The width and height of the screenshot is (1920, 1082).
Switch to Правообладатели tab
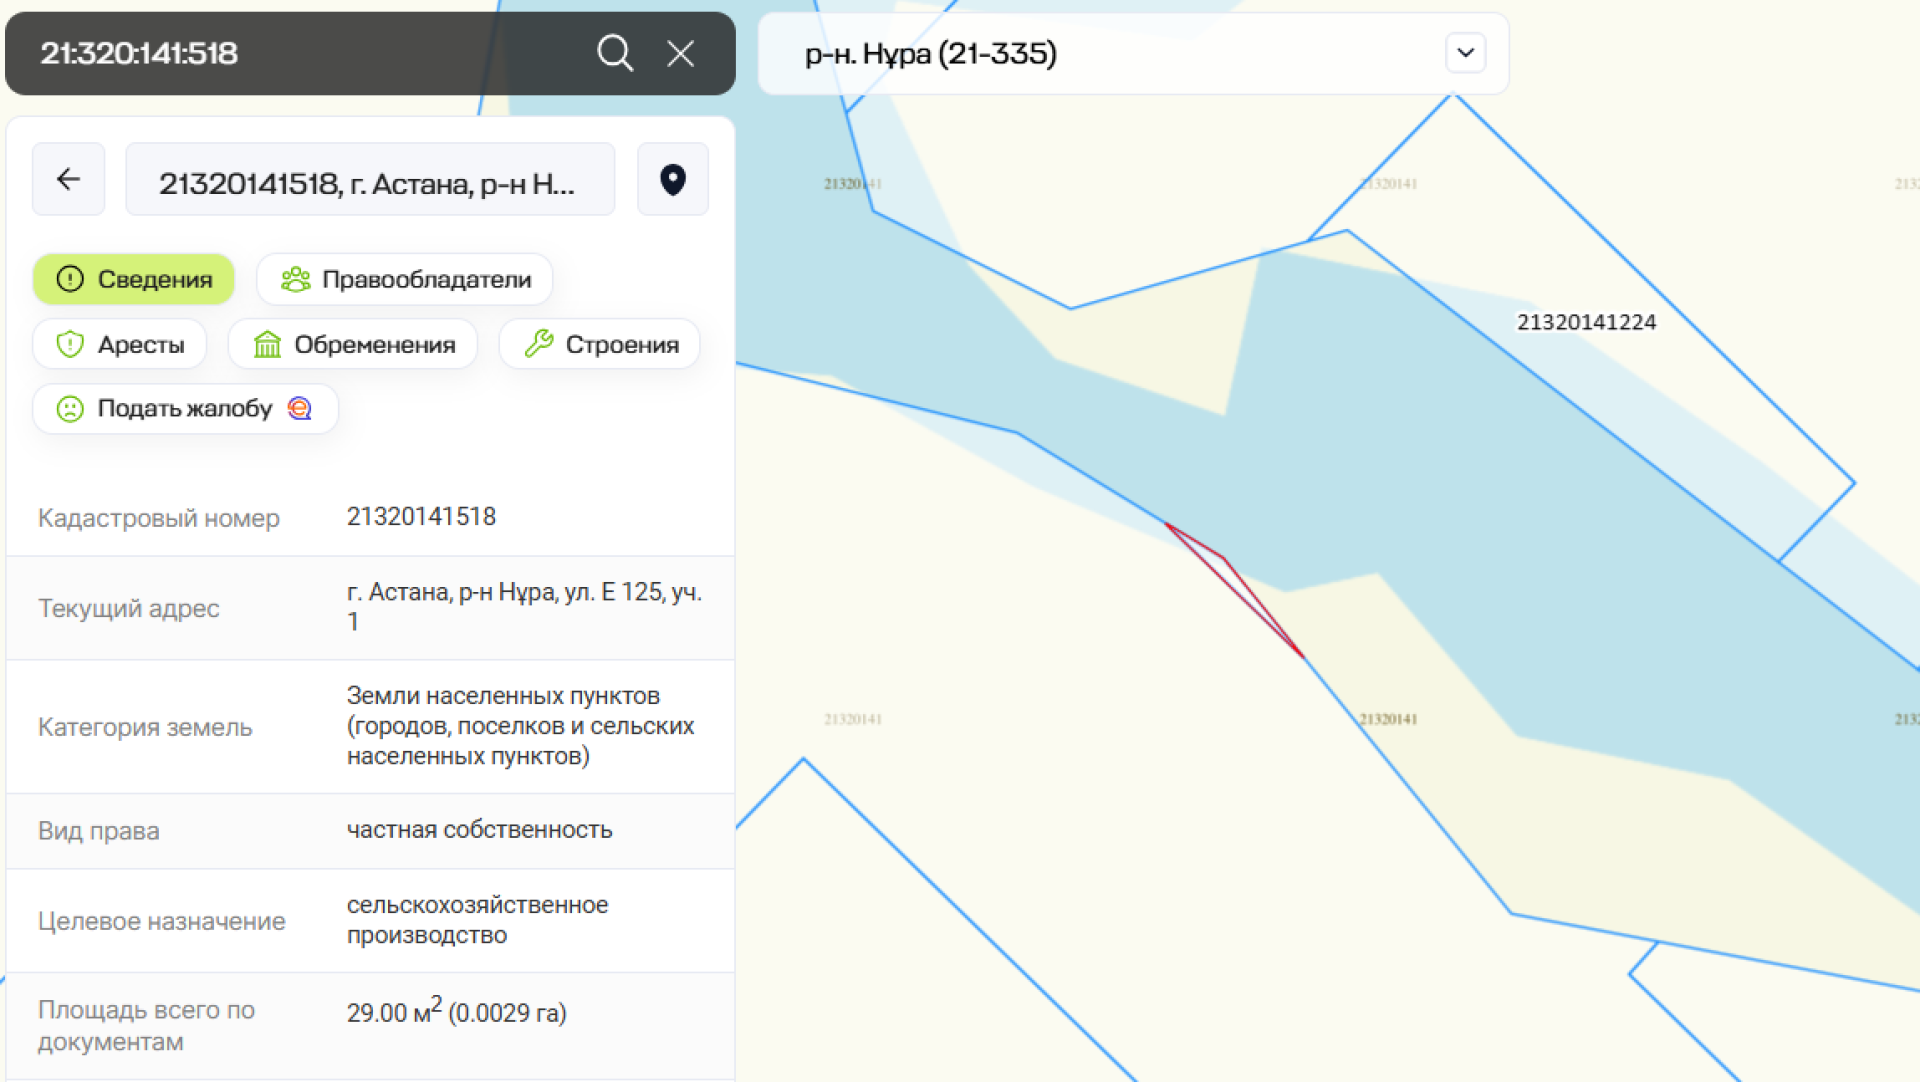coord(405,279)
